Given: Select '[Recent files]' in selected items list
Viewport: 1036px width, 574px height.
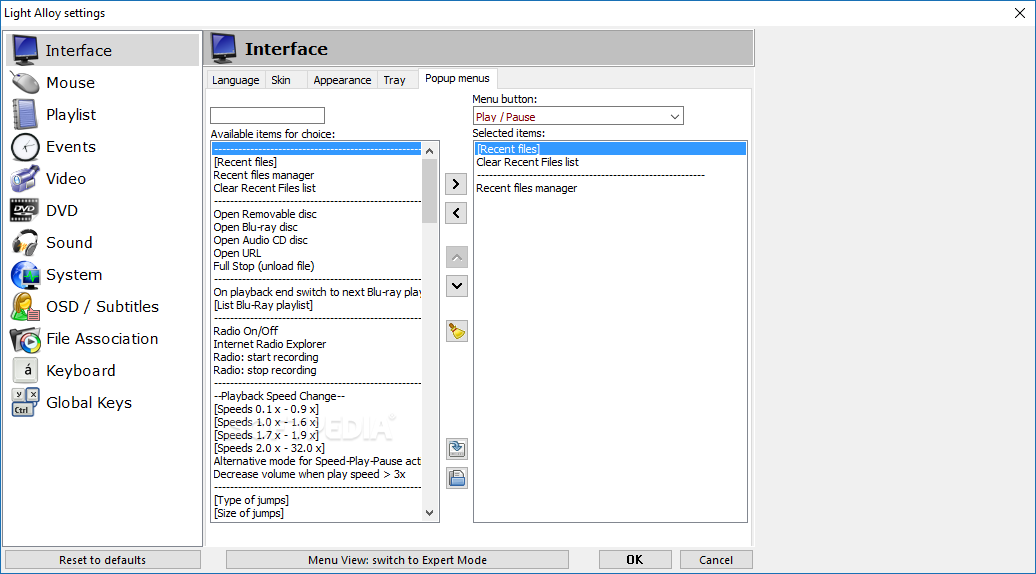Looking at the screenshot, I should click(610, 149).
